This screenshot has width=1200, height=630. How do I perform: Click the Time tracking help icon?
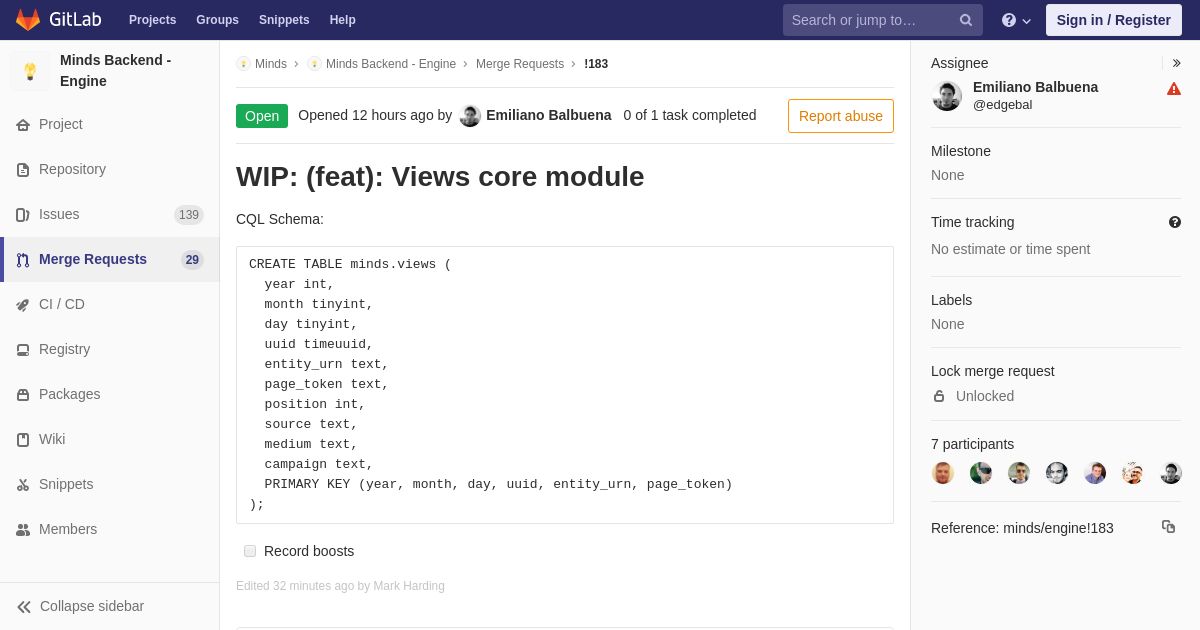point(1175,222)
